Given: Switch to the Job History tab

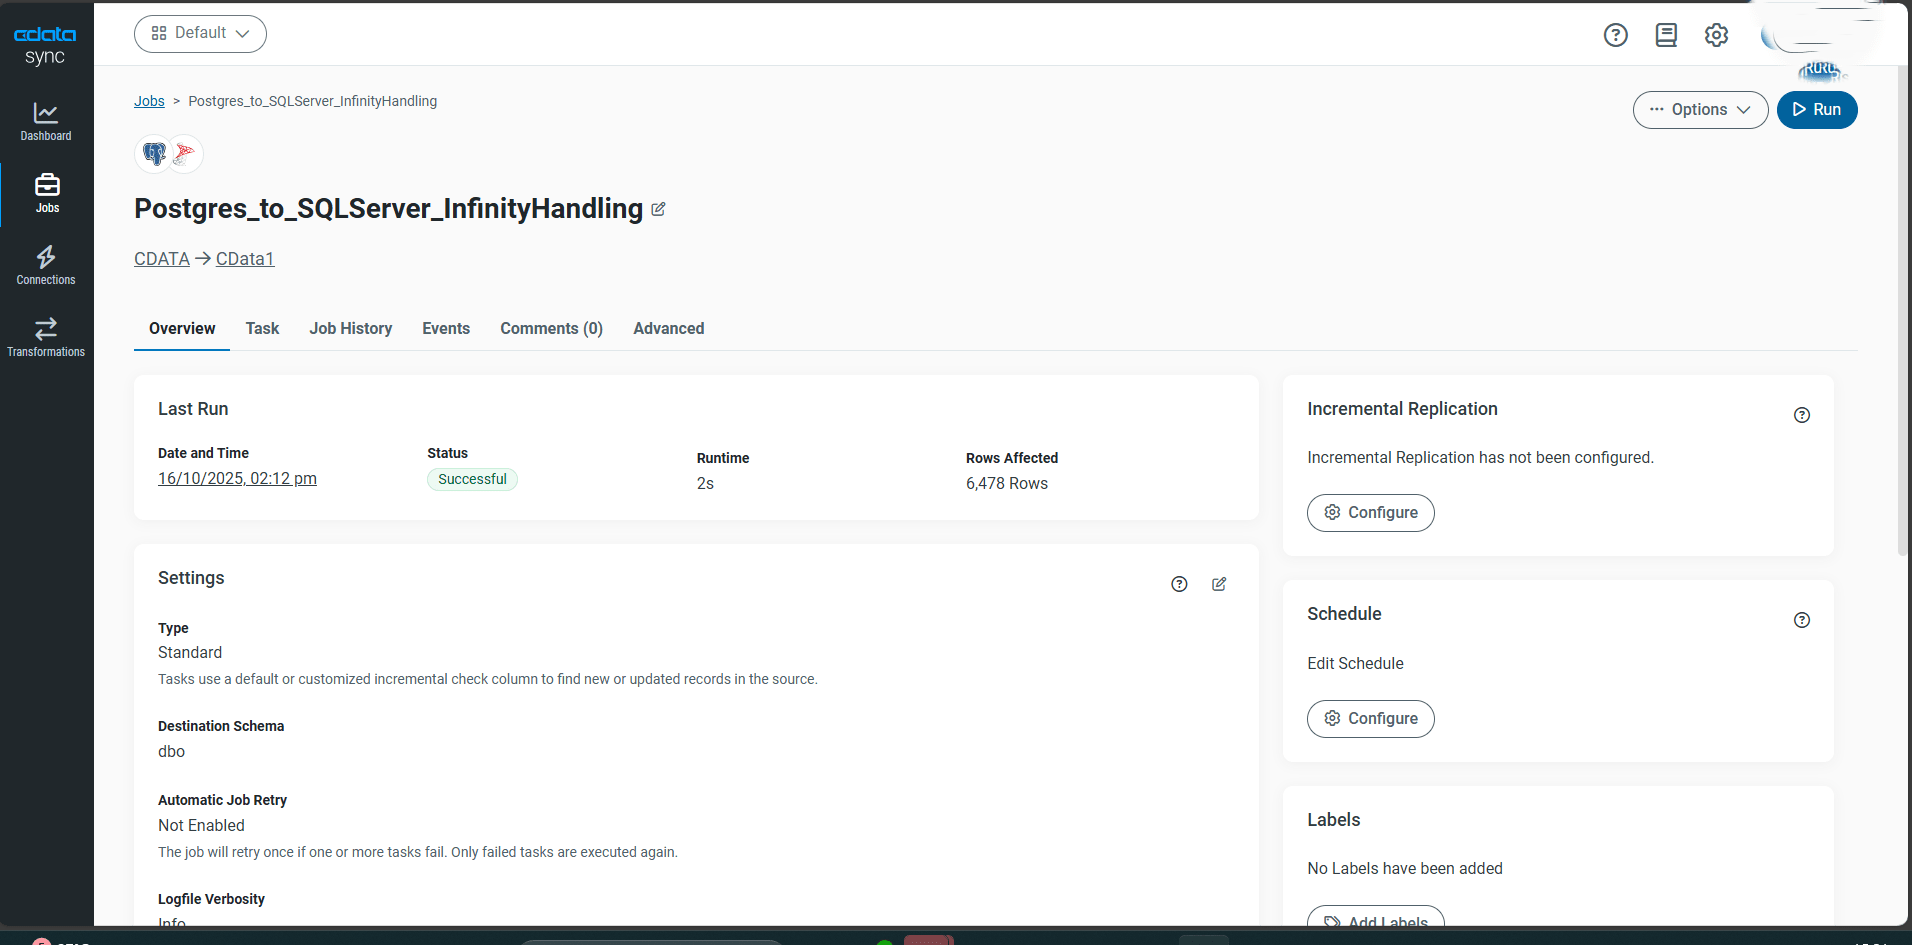Looking at the screenshot, I should (x=350, y=328).
